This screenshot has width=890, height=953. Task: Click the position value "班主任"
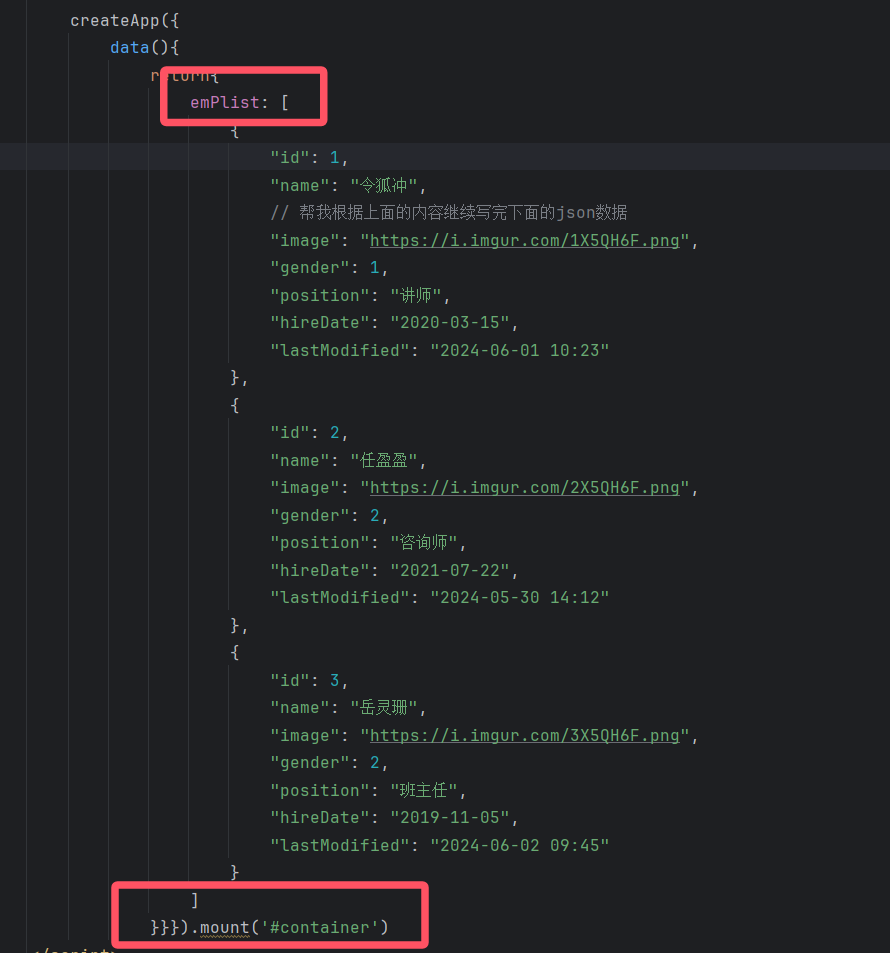point(428,790)
